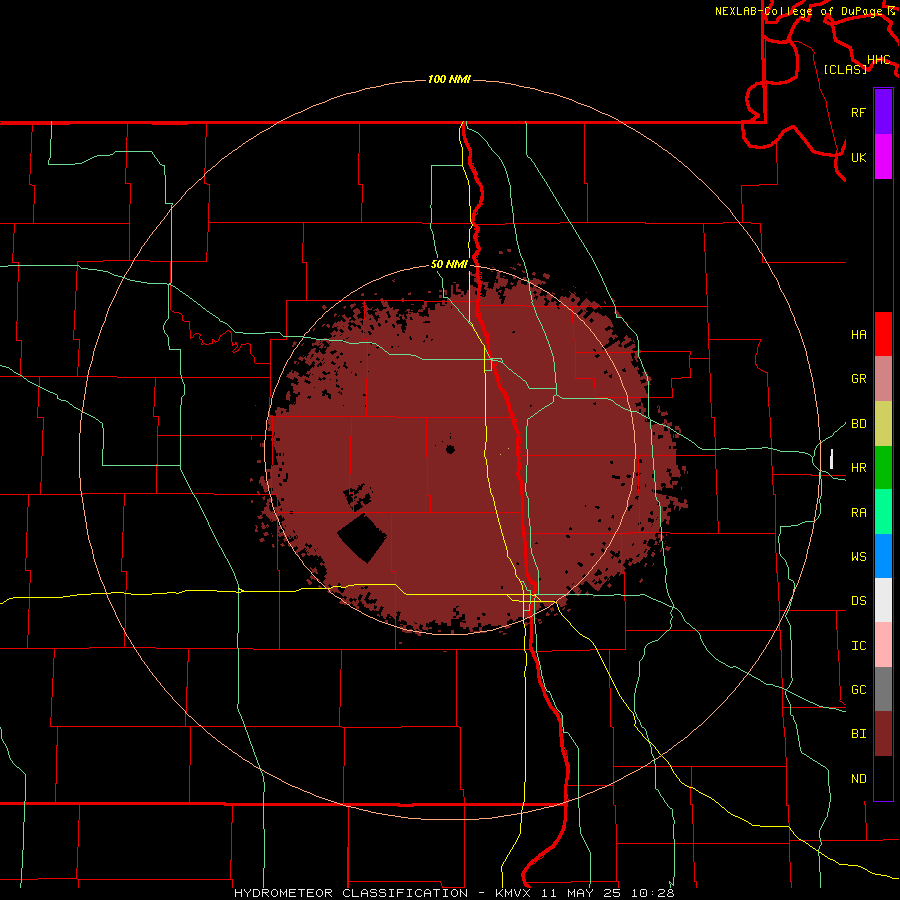Click the ND legend label
Image resolution: width=900 pixels, height=900 pixels.
[x=858, y=779]
